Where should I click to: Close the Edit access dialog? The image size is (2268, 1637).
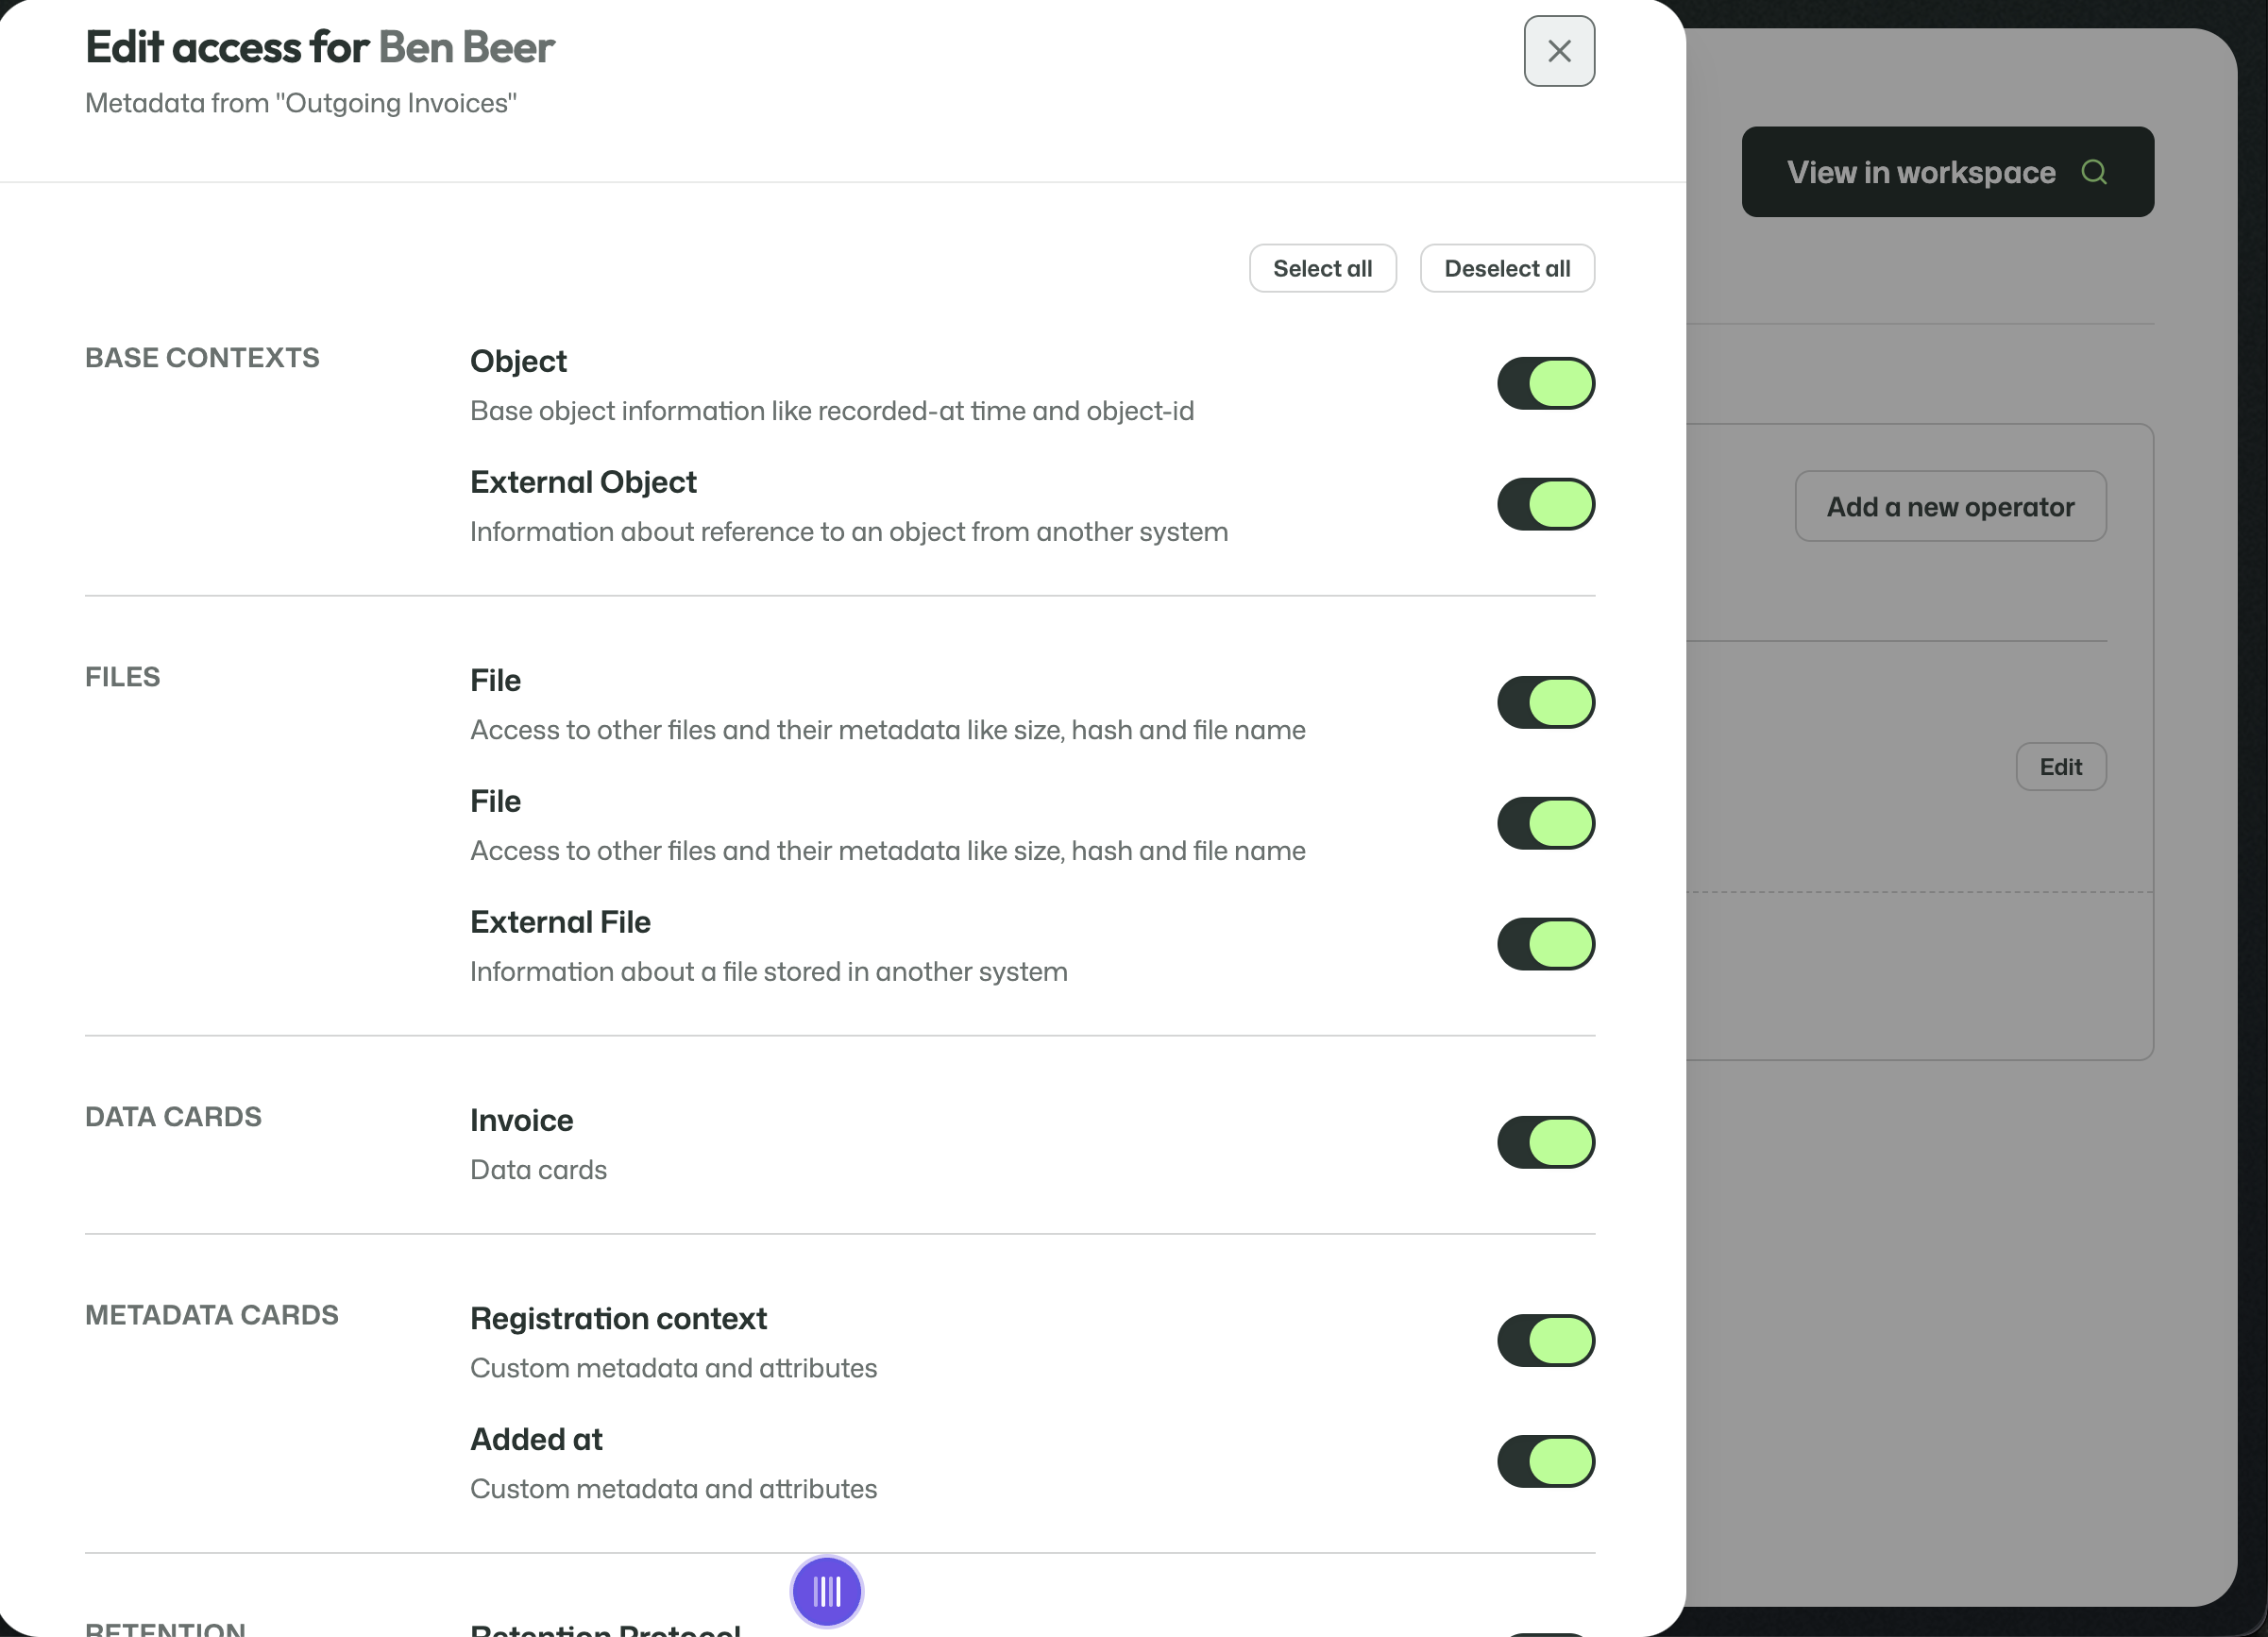[1559, 51]
